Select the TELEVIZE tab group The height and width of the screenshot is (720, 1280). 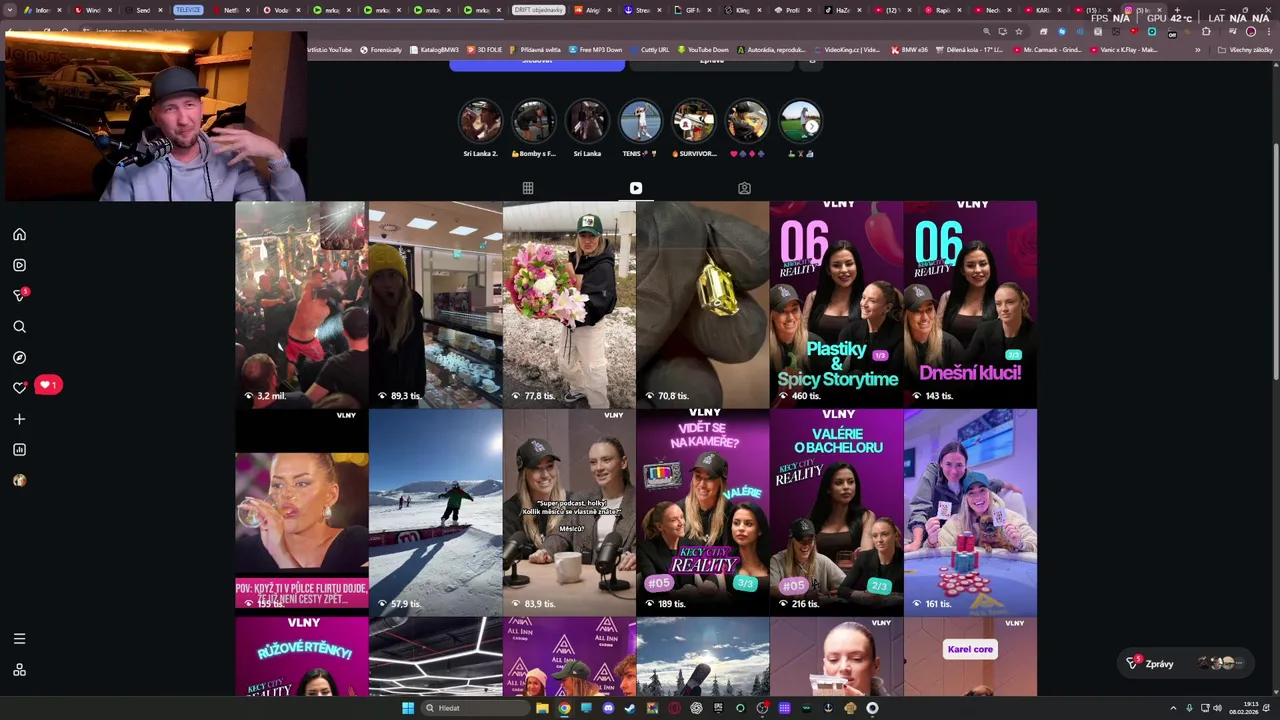pos(188,10)
